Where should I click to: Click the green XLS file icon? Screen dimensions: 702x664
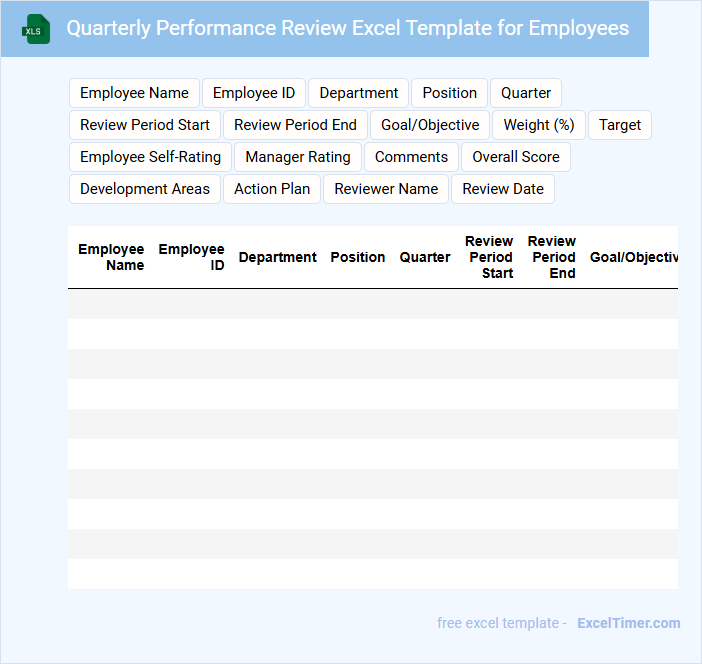(x=35, y=29)
